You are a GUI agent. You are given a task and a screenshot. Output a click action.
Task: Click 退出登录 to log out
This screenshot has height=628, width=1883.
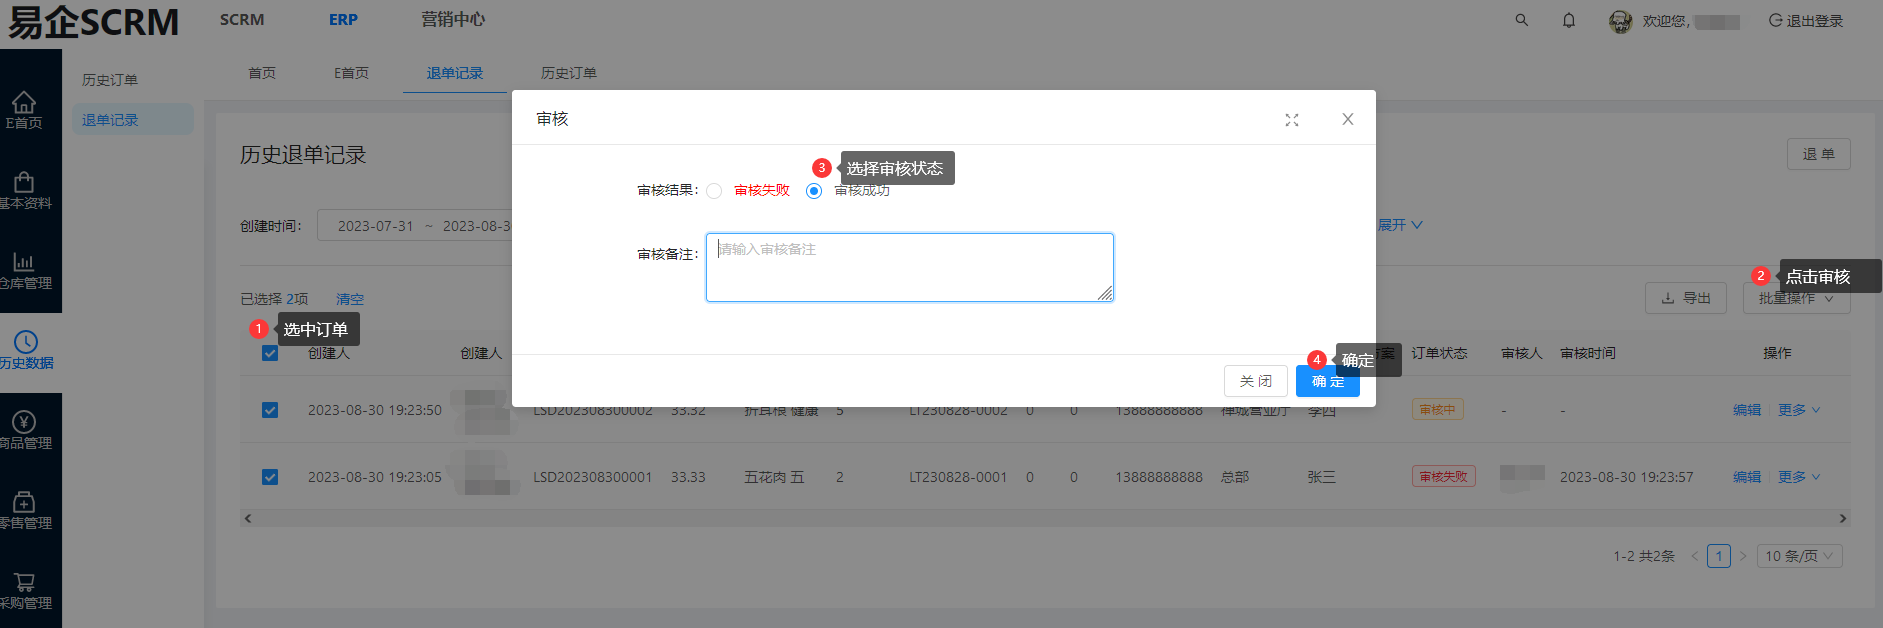1806,21
